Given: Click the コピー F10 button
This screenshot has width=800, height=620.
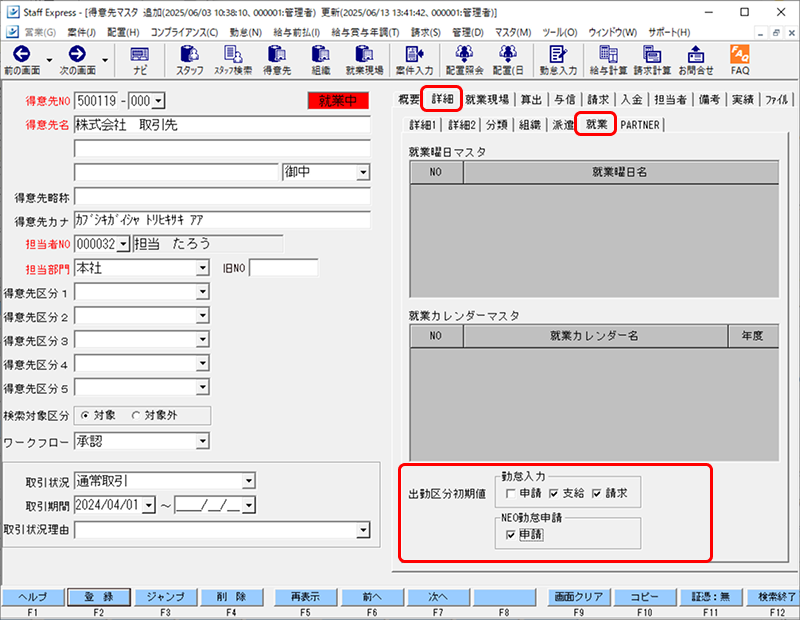Looking at the screenshot, I should click(x=645, y=597).
